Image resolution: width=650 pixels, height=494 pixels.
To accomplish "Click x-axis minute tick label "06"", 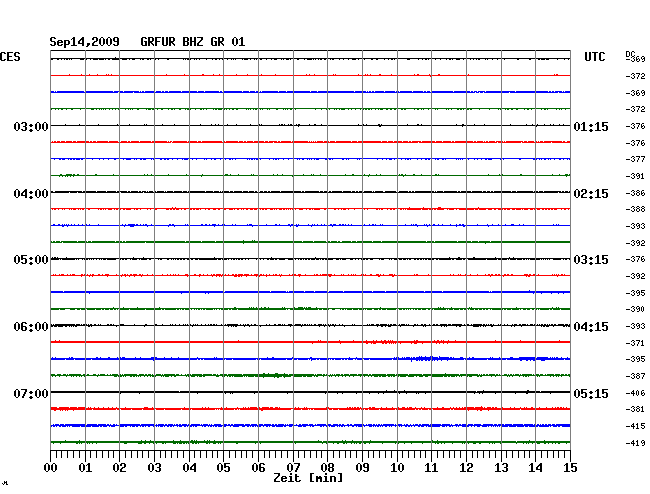I will [x=258, y=468].
